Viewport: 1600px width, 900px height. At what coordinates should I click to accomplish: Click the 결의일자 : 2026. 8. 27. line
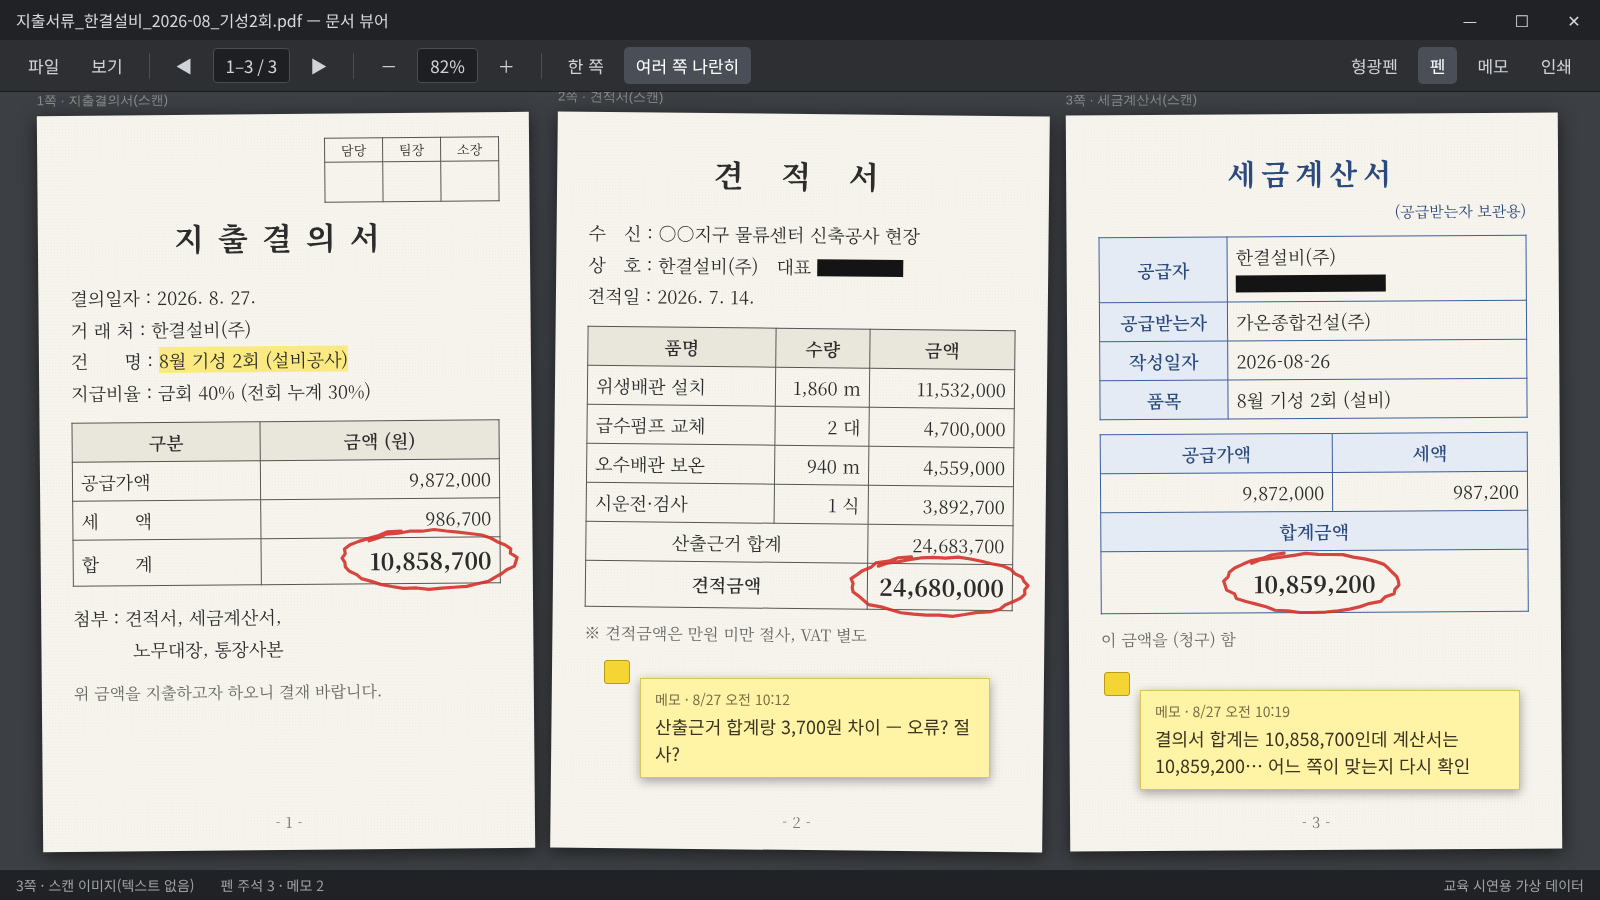(x=163, y=298)
